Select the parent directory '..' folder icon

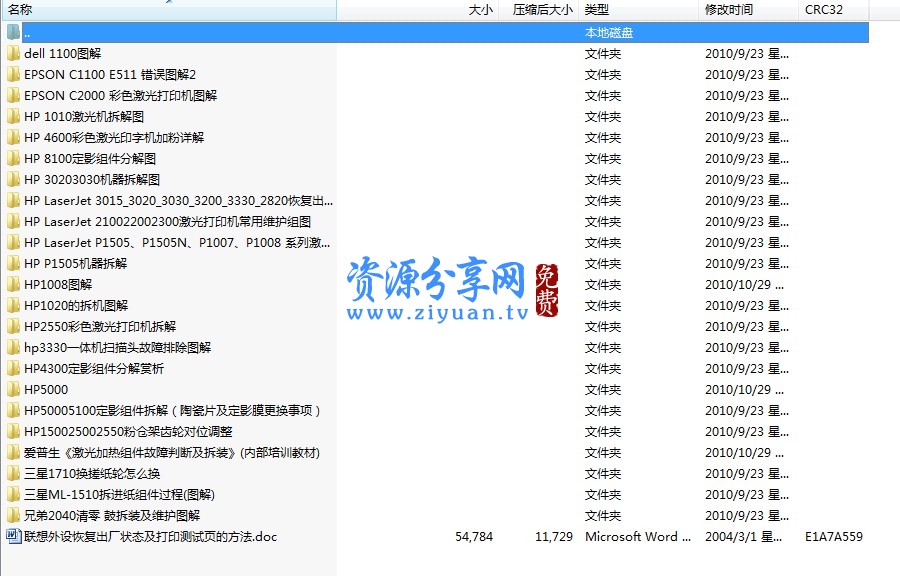click(x=13, y=32)
